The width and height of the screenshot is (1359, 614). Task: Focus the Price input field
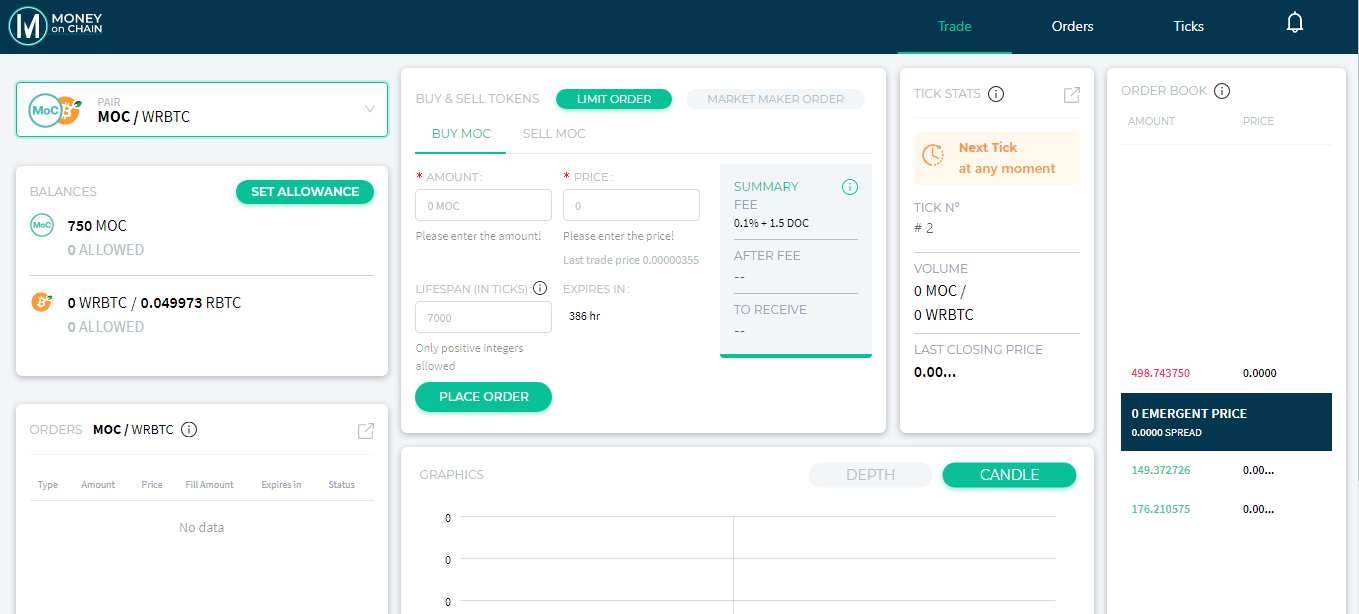[x=631, y=205]
